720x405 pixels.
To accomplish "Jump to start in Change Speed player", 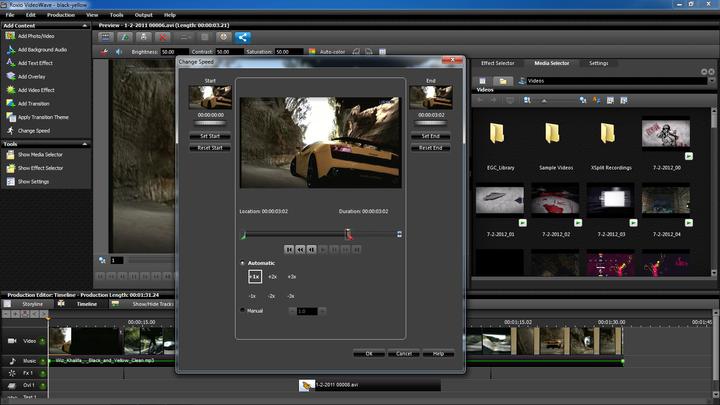I will [x=289, y=249].
